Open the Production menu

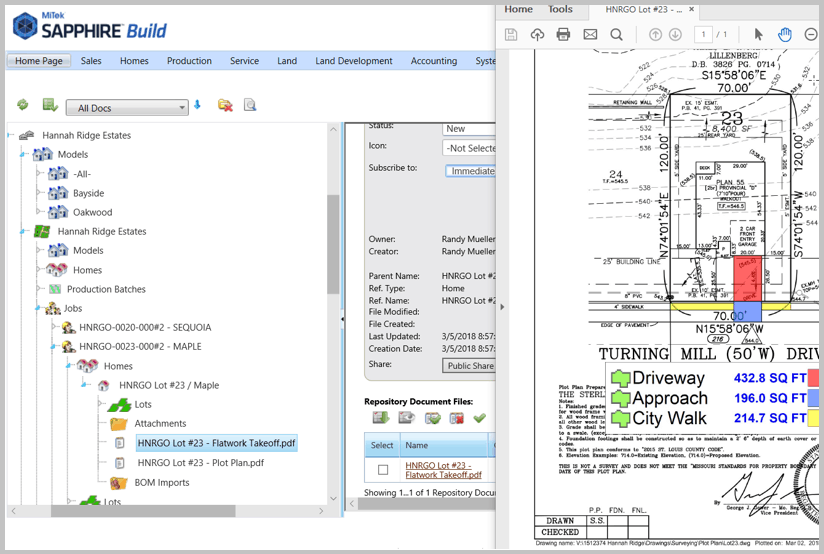tap(189, 61)
